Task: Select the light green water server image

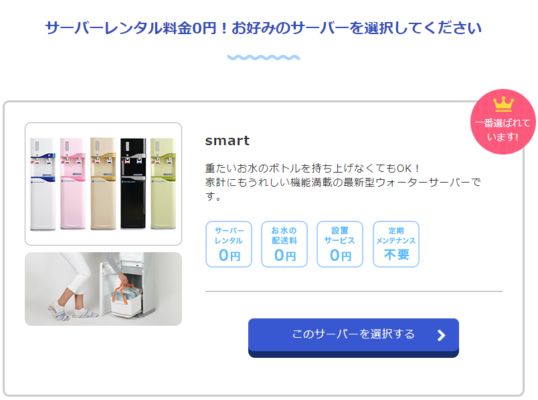Action: tap(163, 183)
